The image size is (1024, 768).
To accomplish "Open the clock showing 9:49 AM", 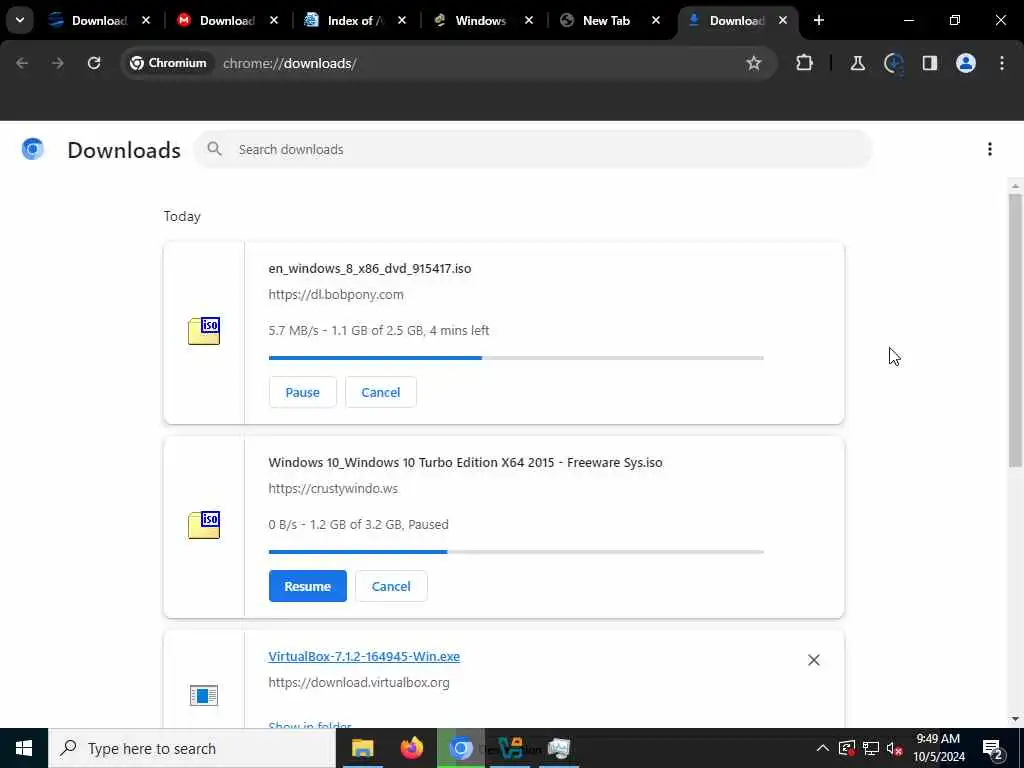I will [x=938, y=748].
